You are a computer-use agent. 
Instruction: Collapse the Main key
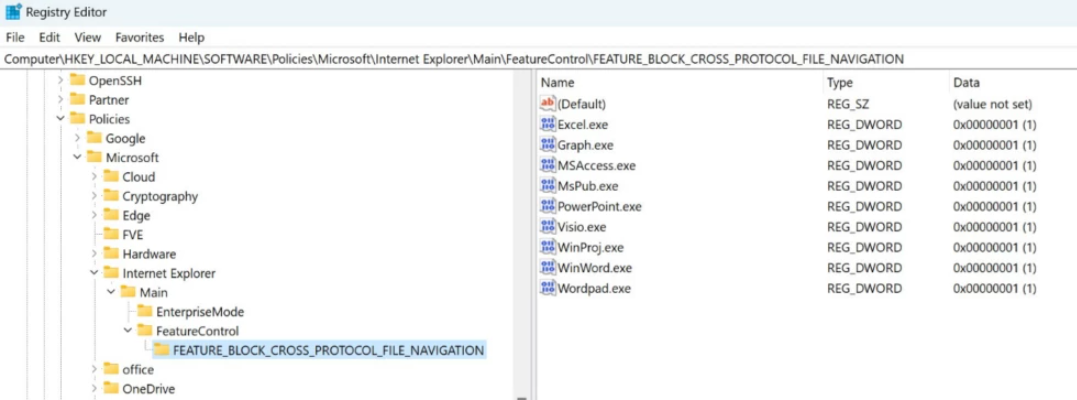pos(111,292)
